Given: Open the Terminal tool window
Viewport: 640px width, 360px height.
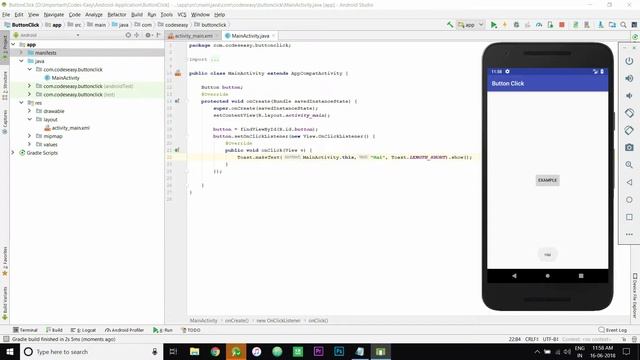Looking at the screenshot, I should tap(25, 330).
